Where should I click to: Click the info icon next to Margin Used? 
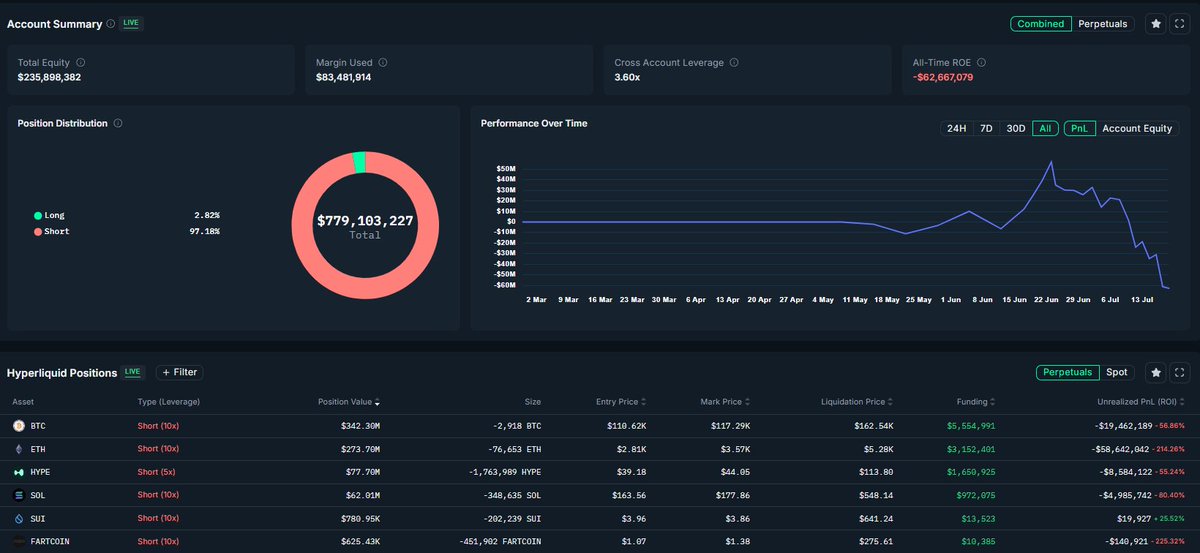click(x=383, y=62)
